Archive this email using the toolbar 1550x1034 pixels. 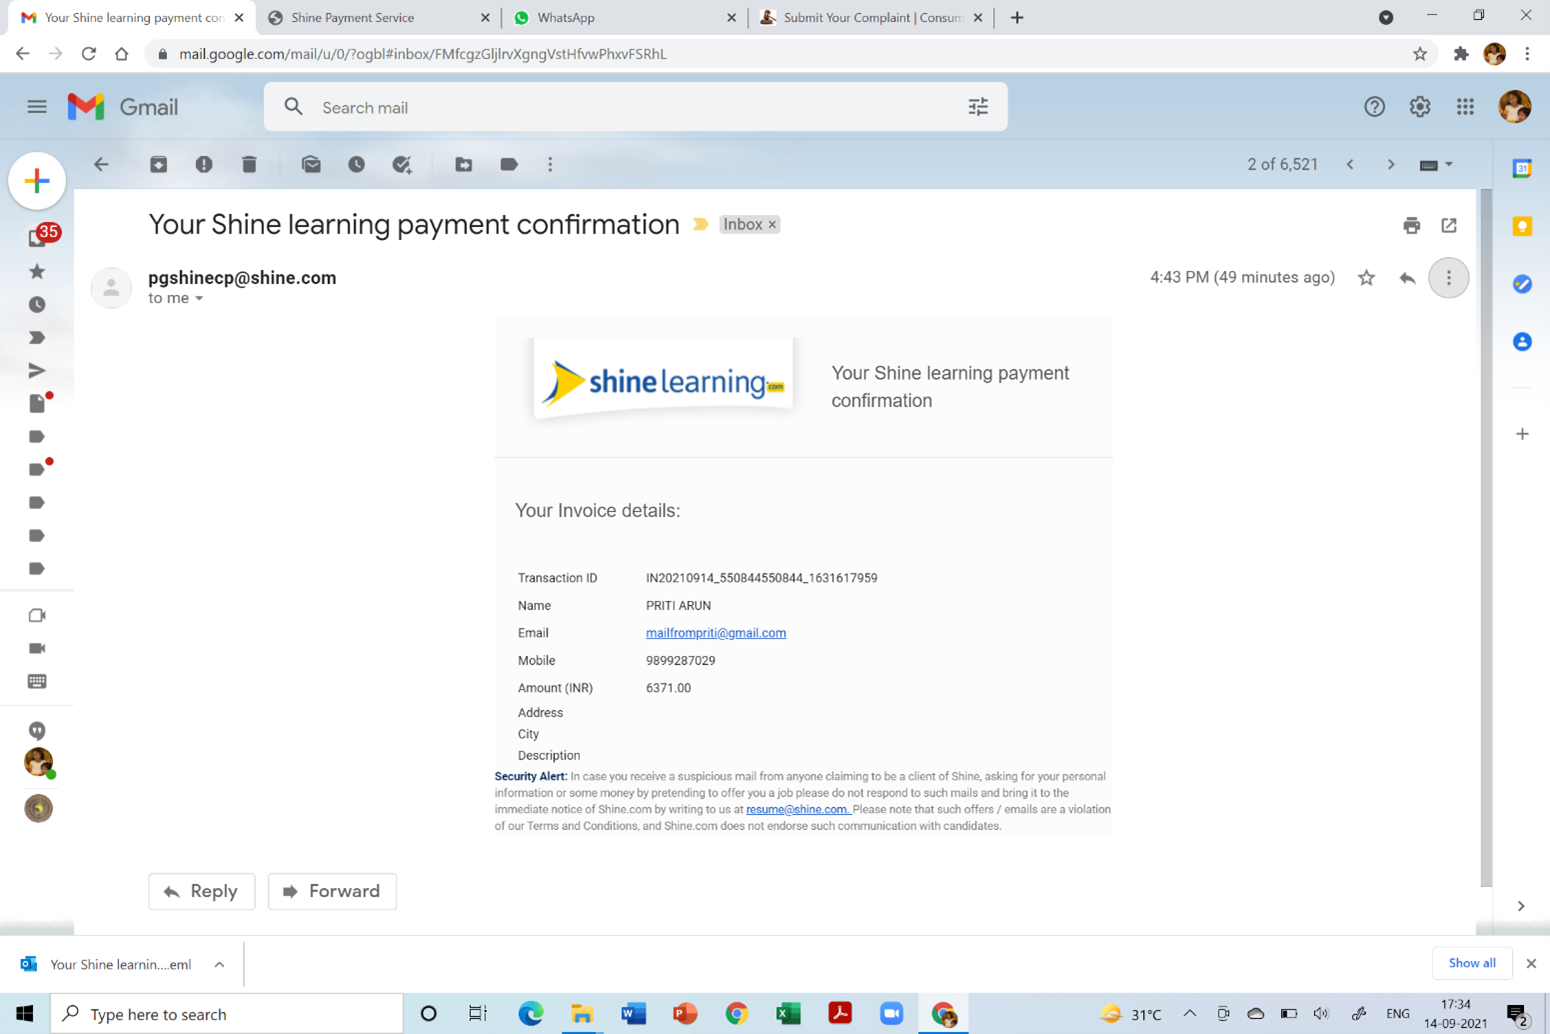click(x=158, y=165)
